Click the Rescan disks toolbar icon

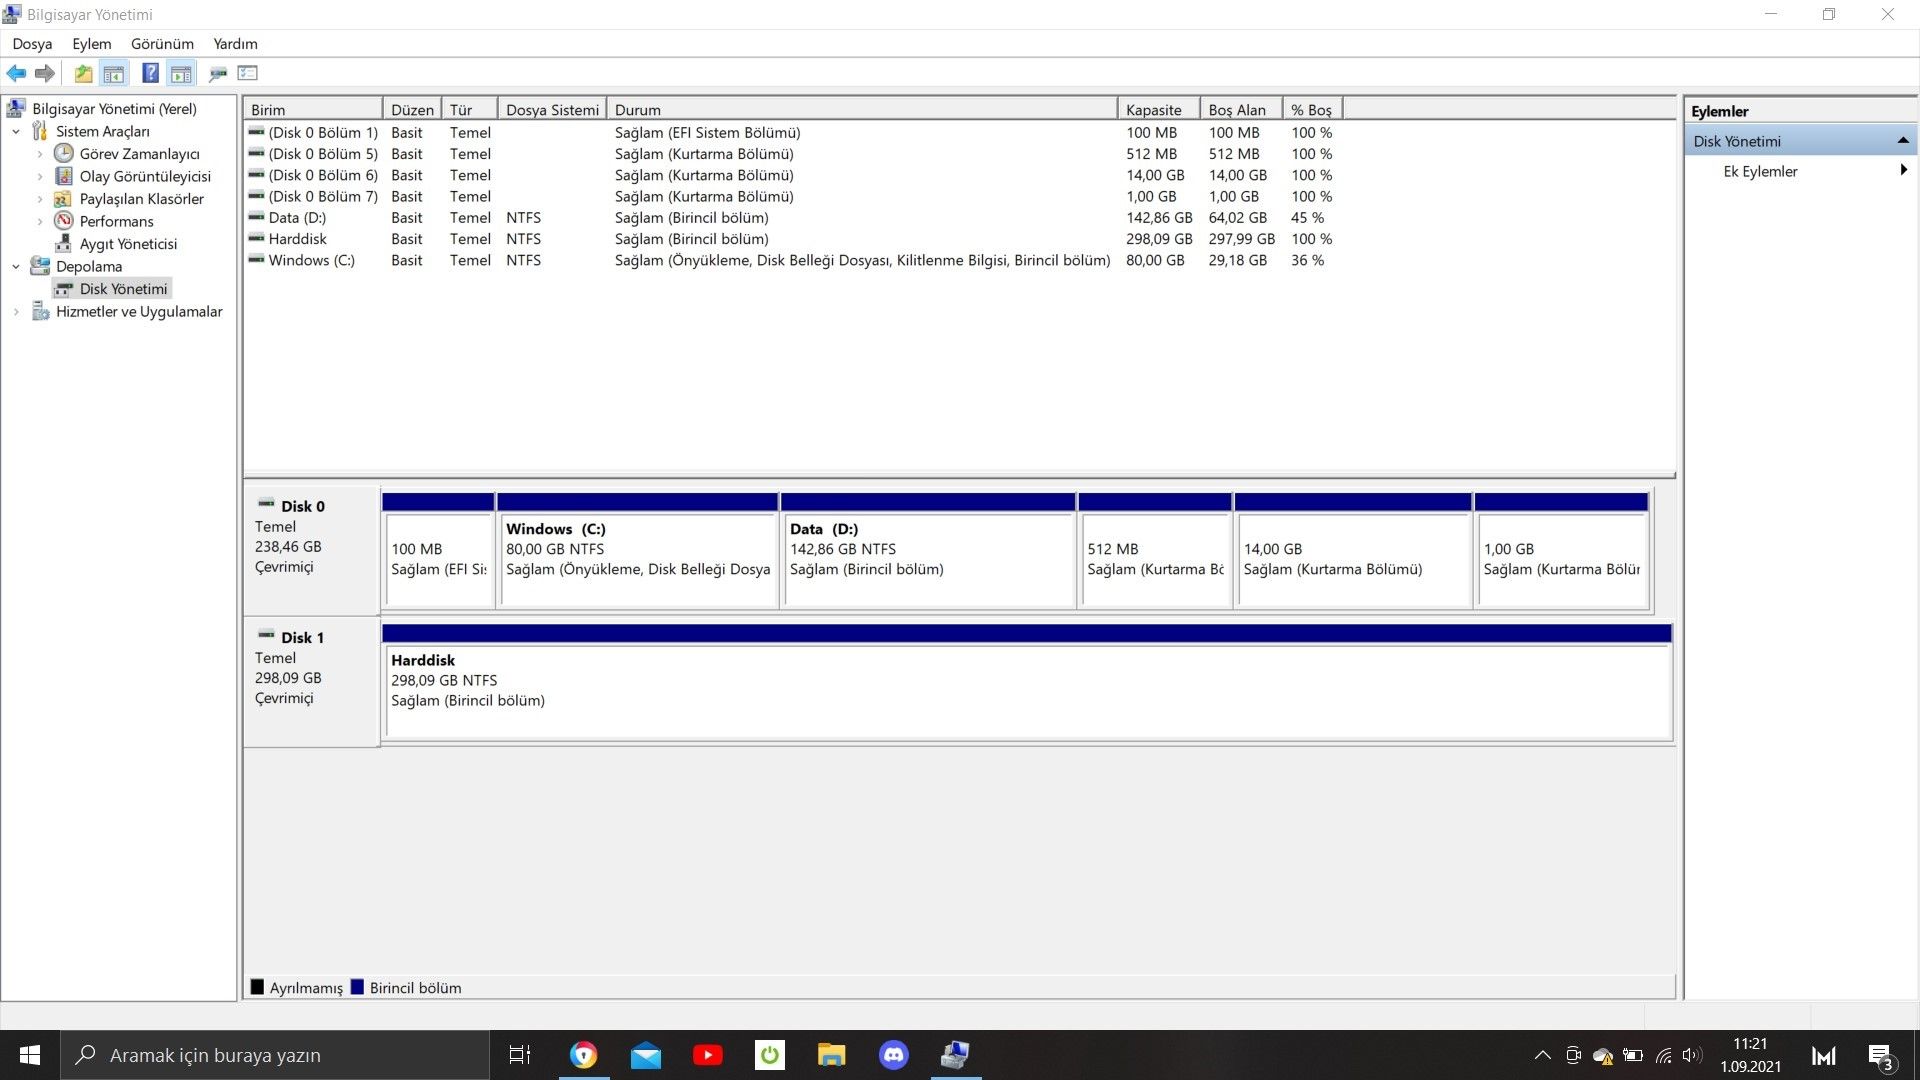[x=217, y=73]
